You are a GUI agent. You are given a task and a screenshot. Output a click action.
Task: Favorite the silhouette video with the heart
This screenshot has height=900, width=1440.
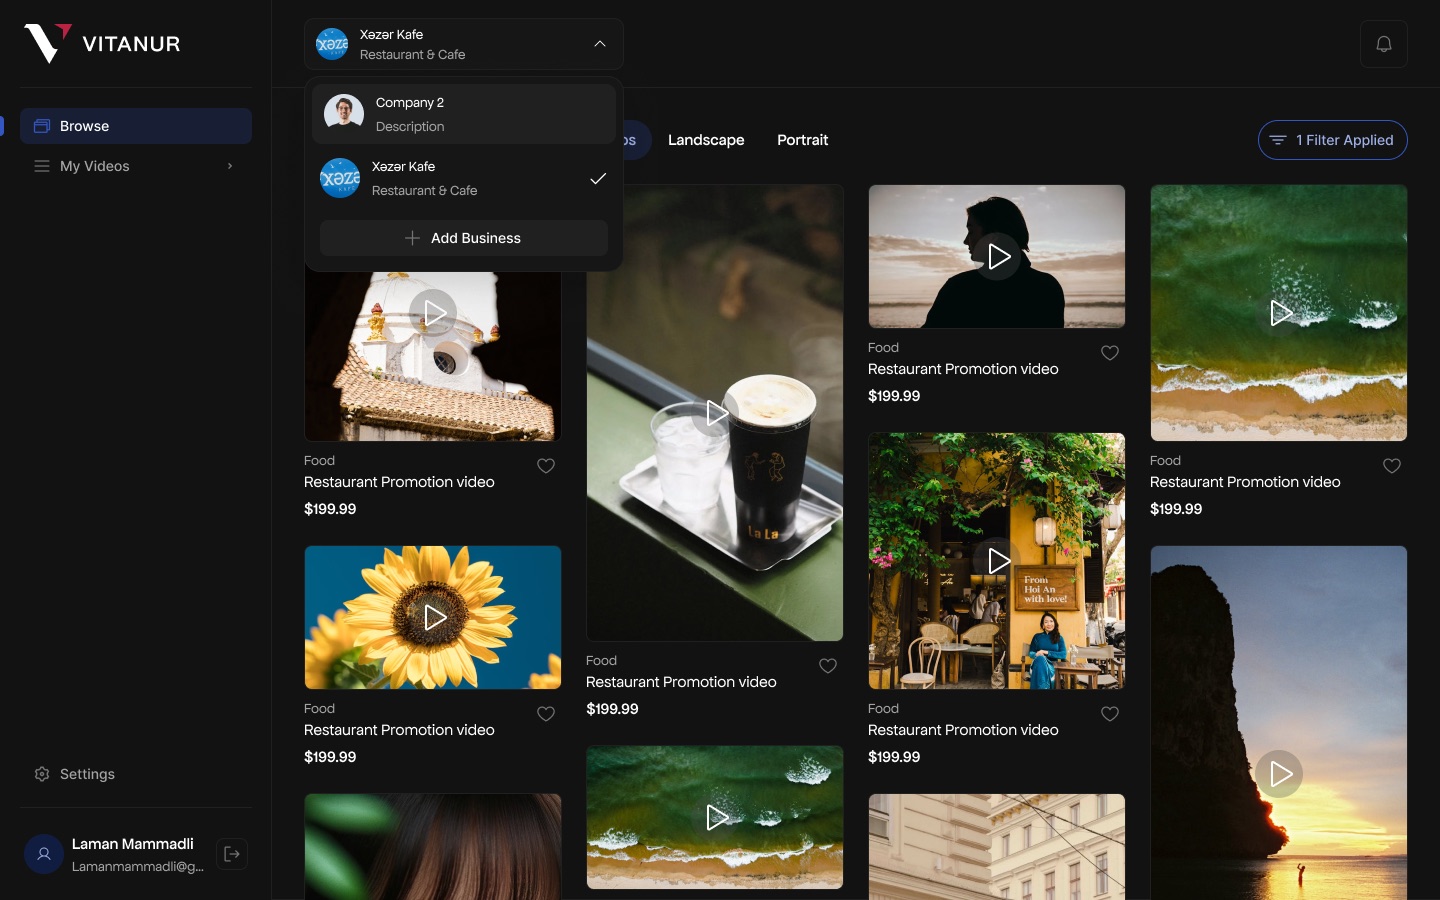coord(1110,353)
